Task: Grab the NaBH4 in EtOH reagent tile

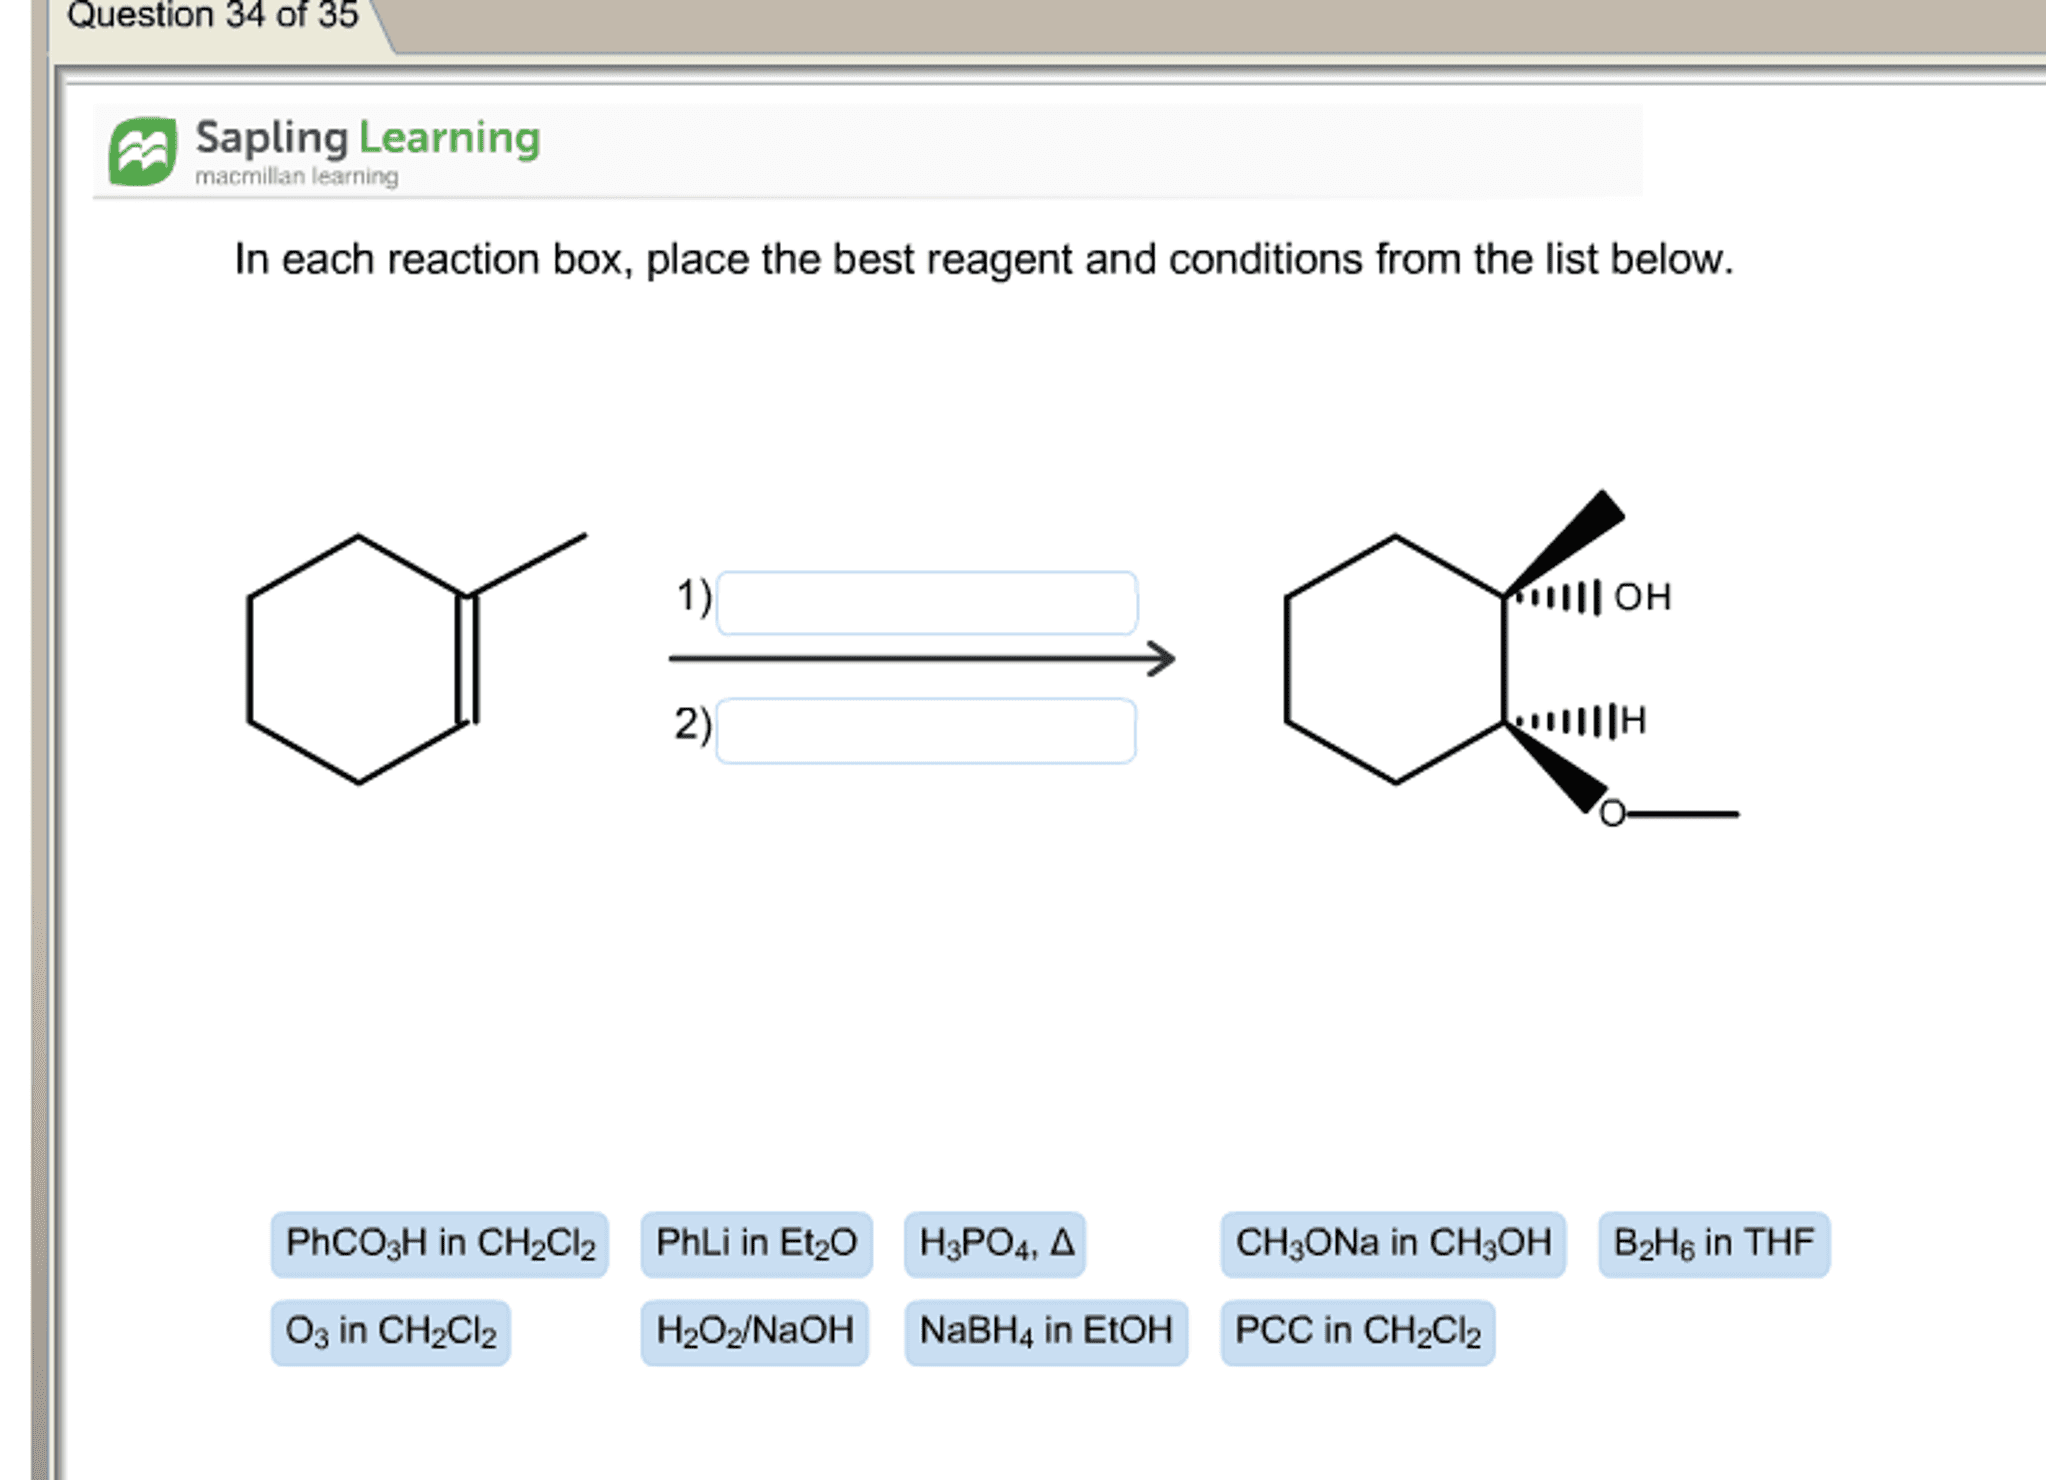Action: click(1046, 1332)
